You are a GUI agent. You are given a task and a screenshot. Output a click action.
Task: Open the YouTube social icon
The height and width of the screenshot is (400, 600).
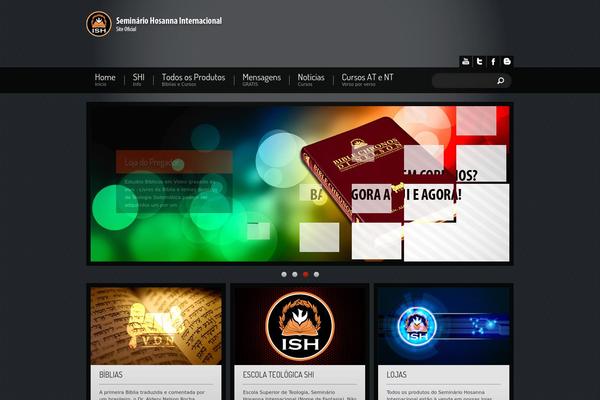[x=466, y=61]
